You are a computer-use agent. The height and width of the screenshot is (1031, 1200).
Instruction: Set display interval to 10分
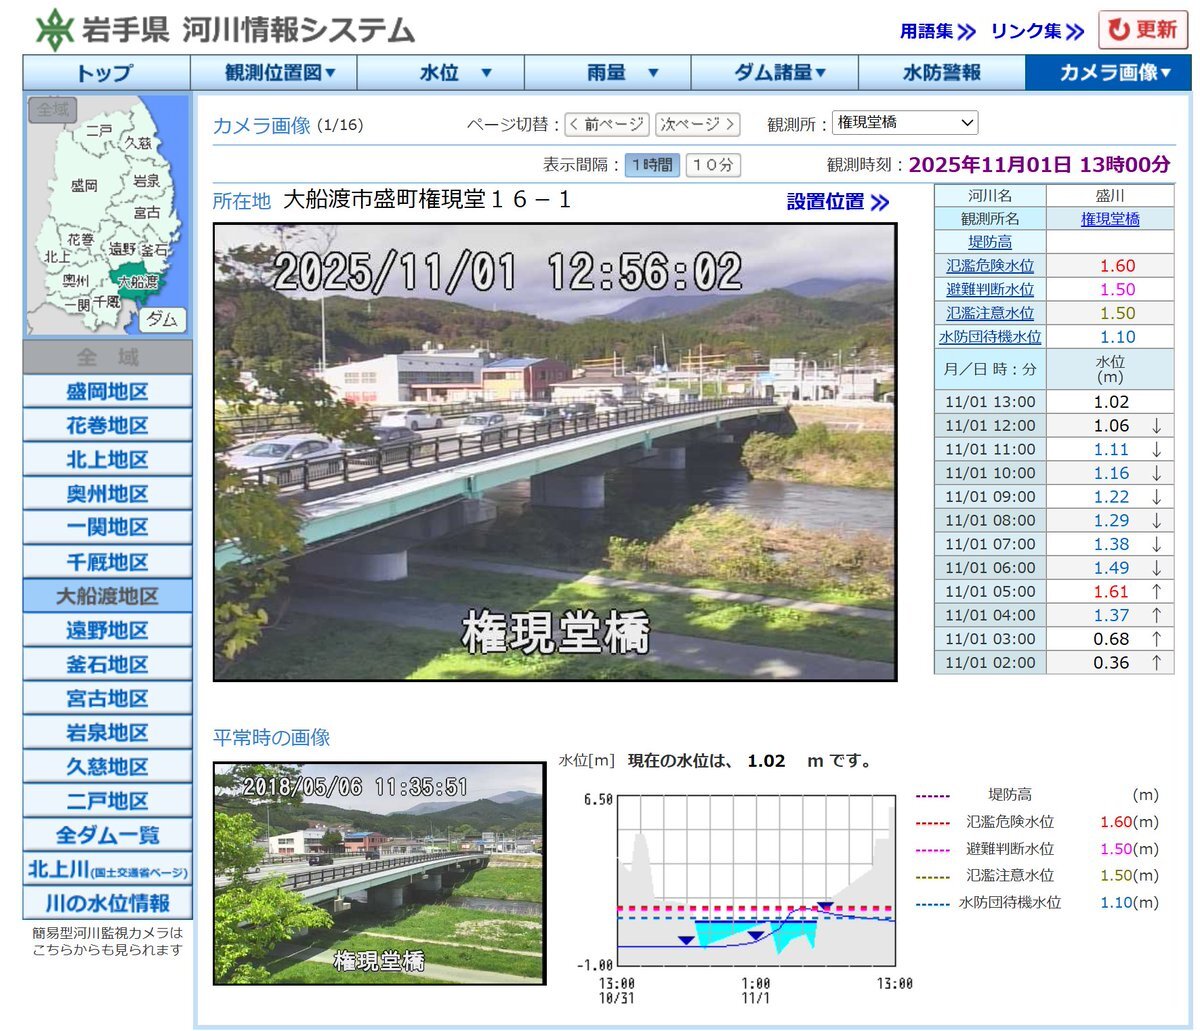(x=713, y=165)
